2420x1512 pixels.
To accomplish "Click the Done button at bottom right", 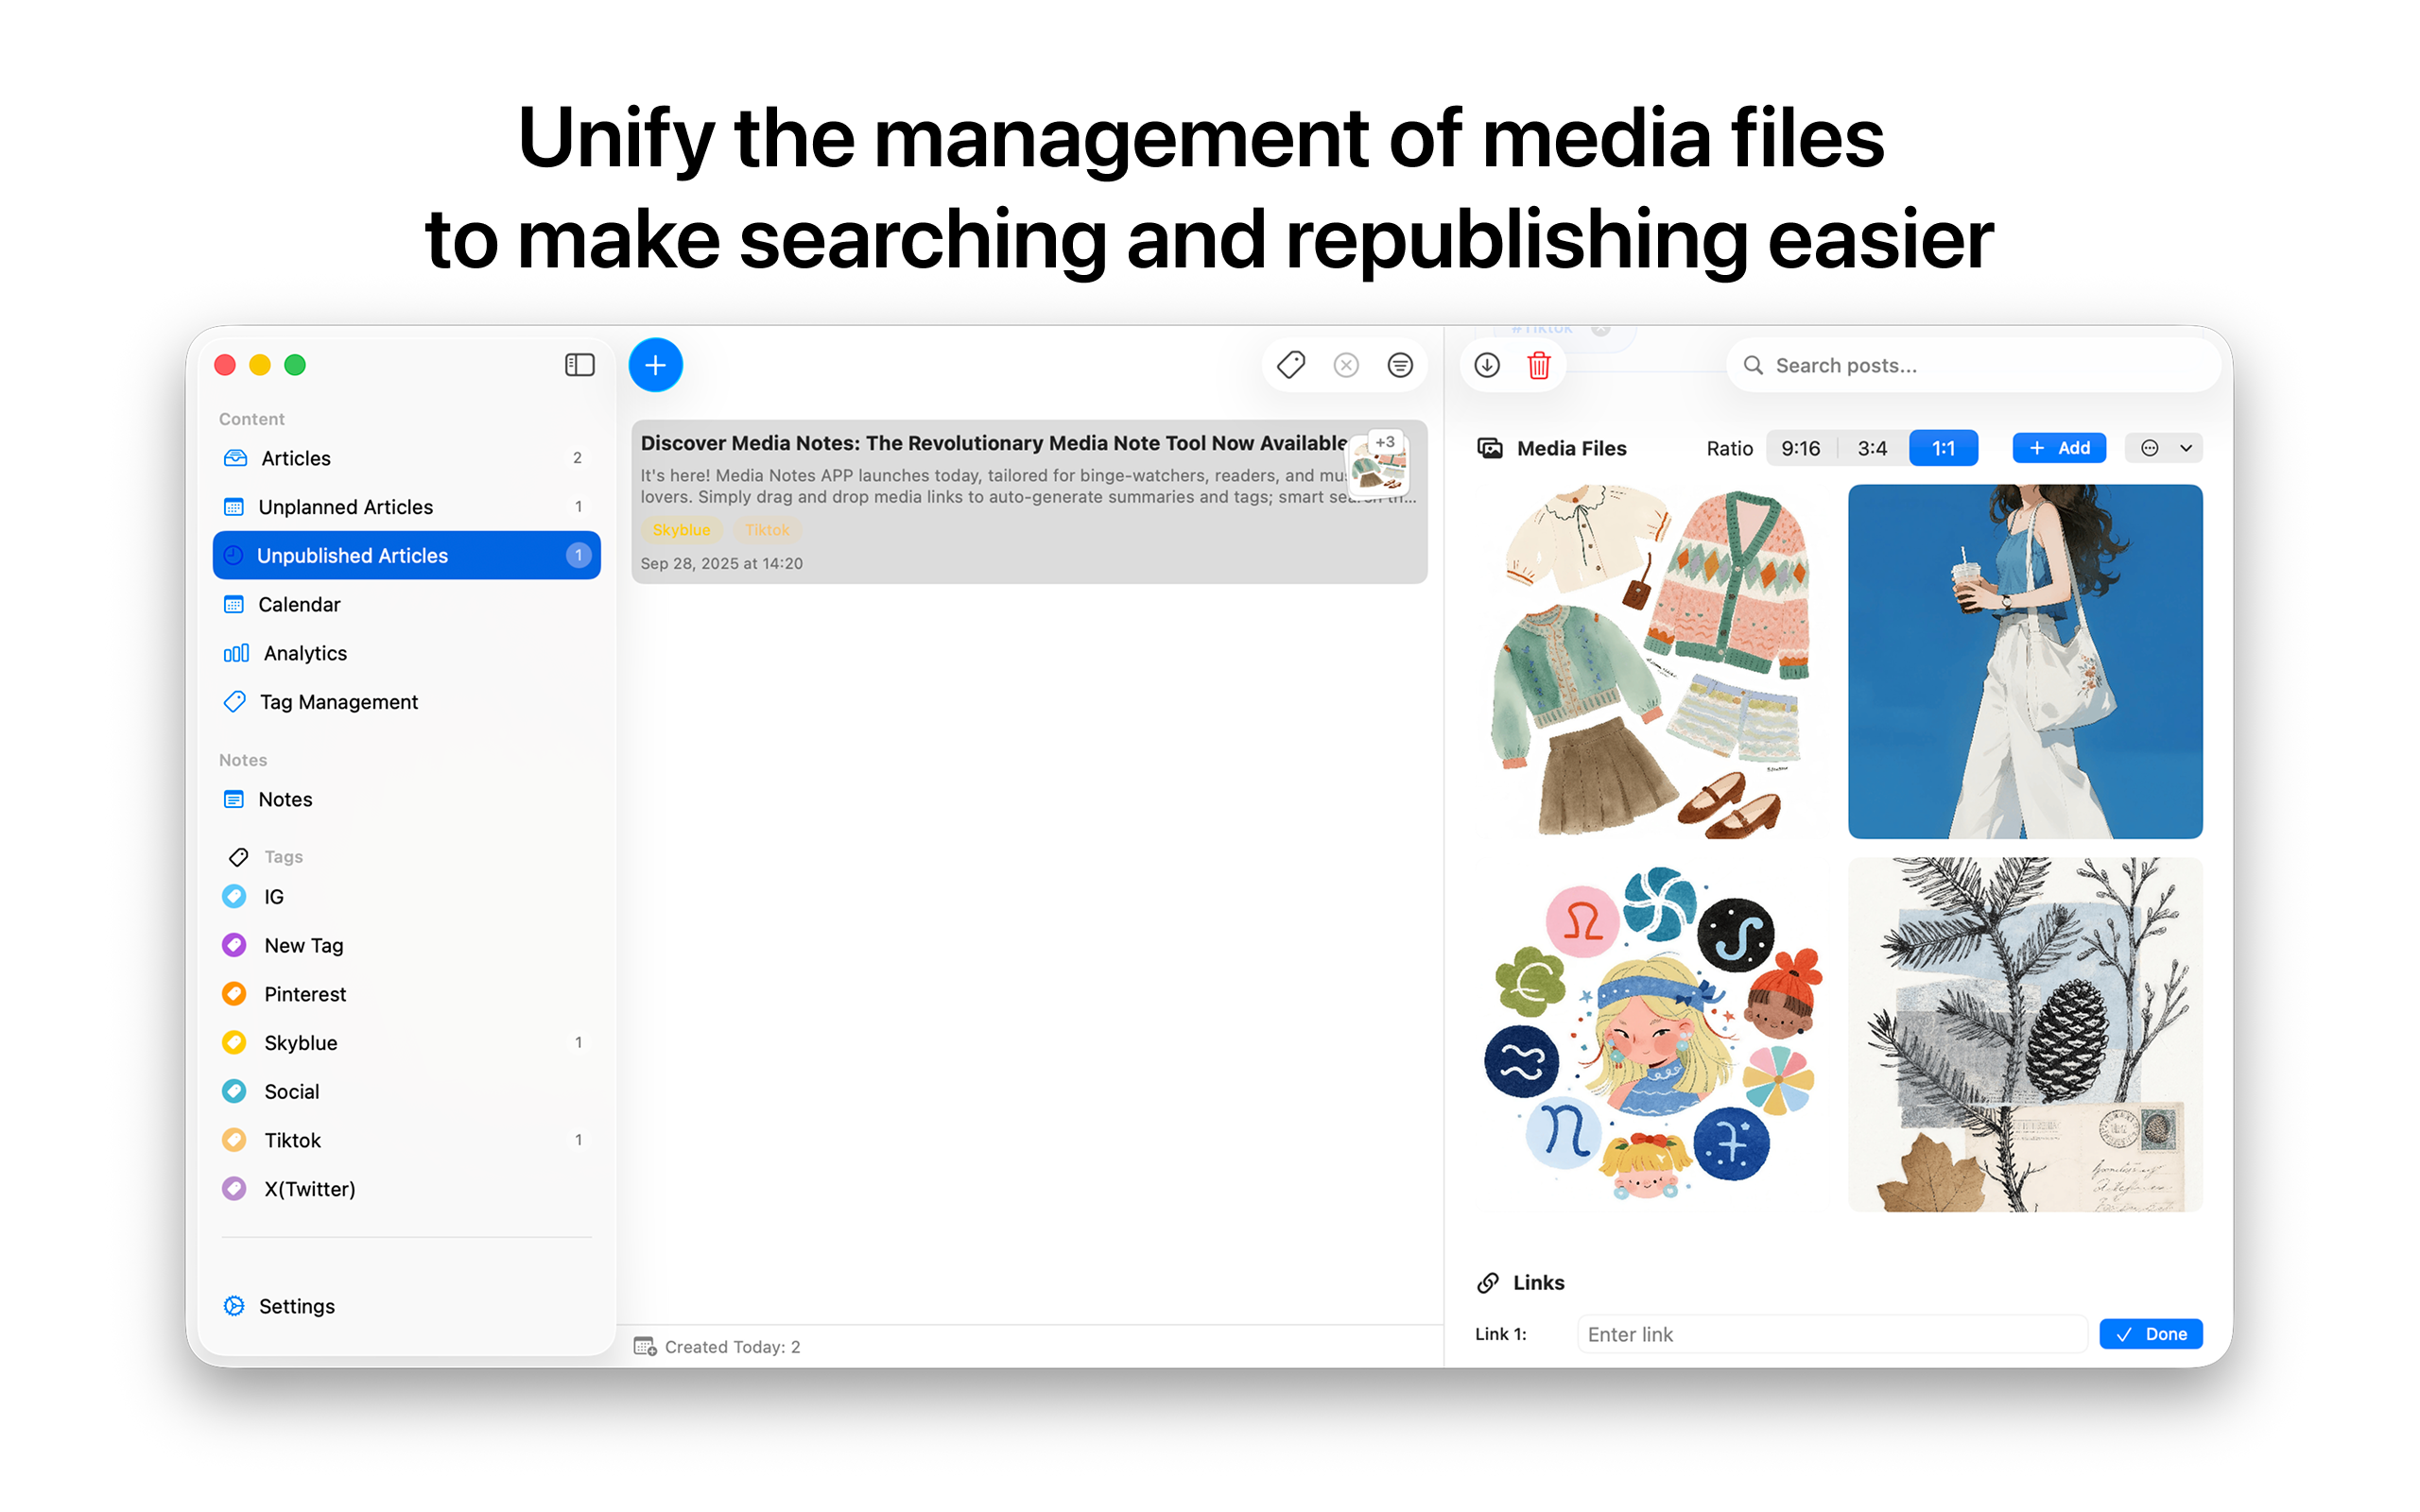I will (2151, 1333).
